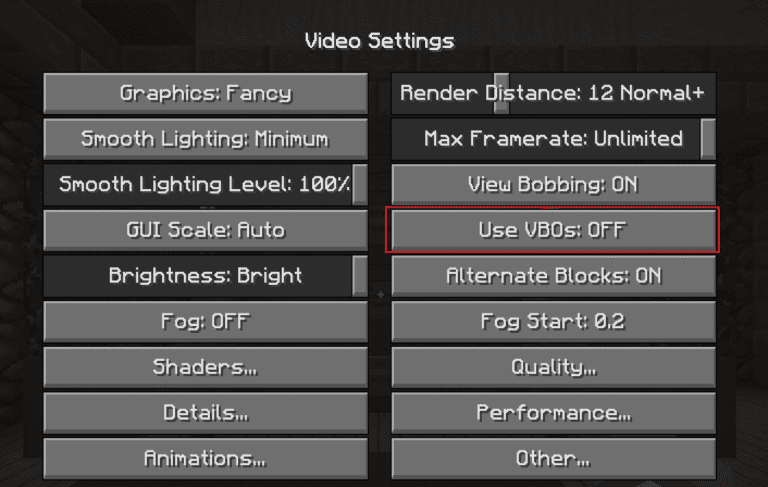Change the GUI Scale: Auto setting
This screenshot has width=768, height=487.
pos(205,230)
